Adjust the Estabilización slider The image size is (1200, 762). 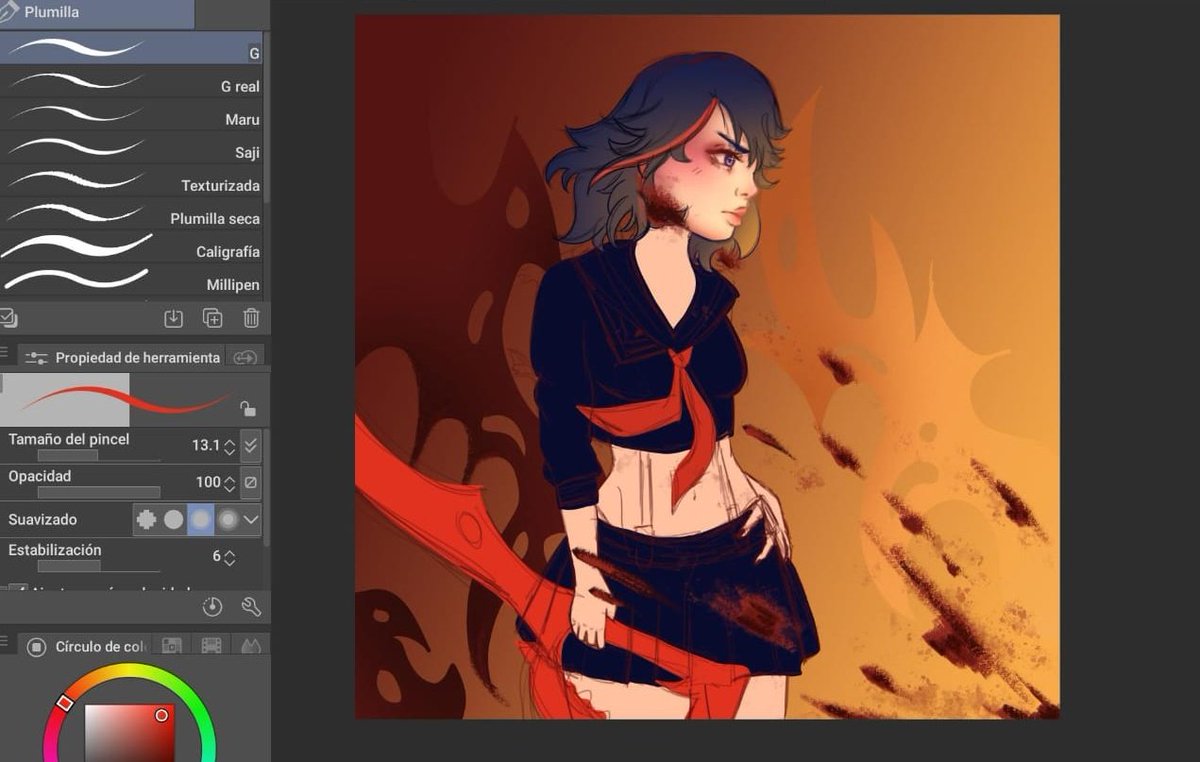(99, 566)
